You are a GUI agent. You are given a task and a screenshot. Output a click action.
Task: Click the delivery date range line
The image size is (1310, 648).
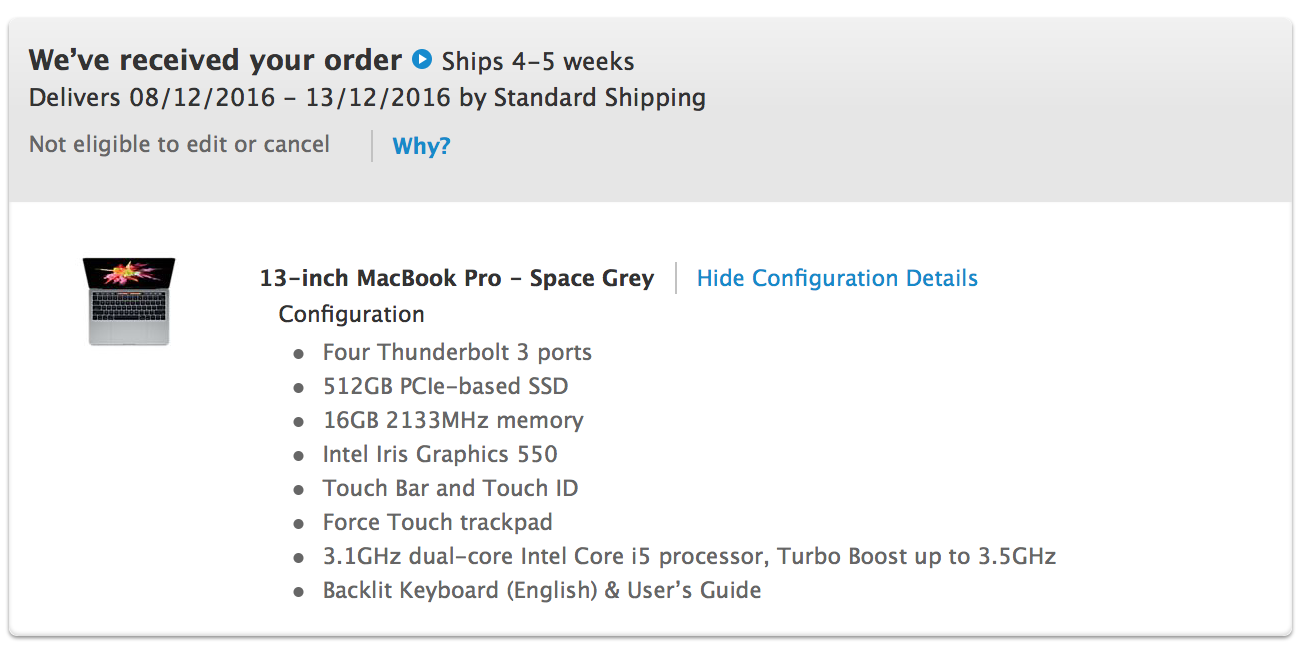coord(367,98)
